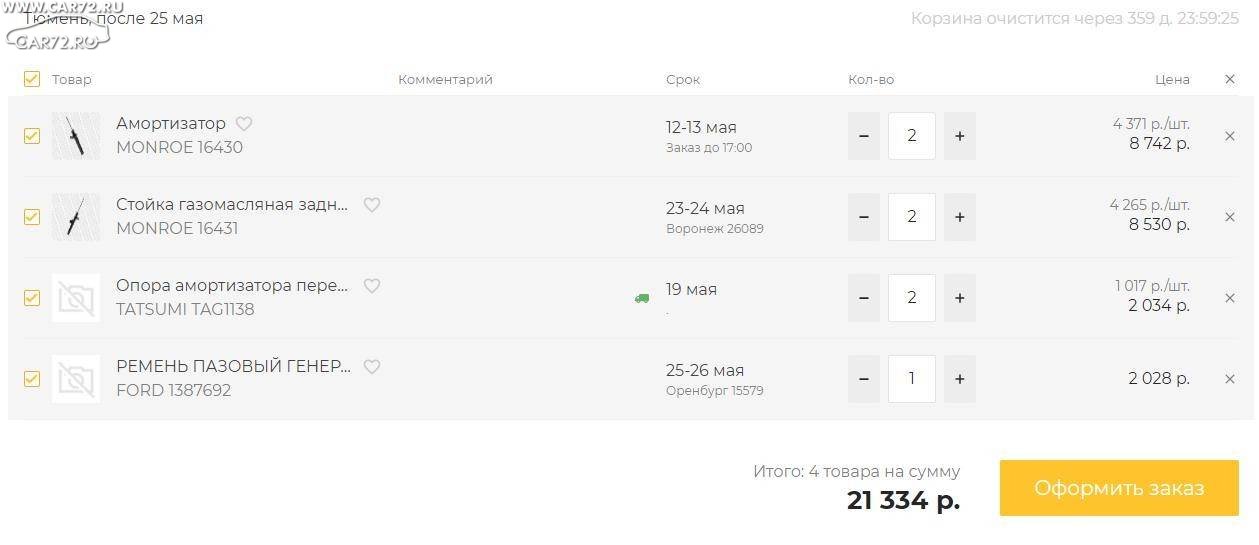Viewport: 1259px width, 545px height.
Task: Click heart icon for Стойка газомасляная MONROE 16431
Action: click(x=372, y=205)
